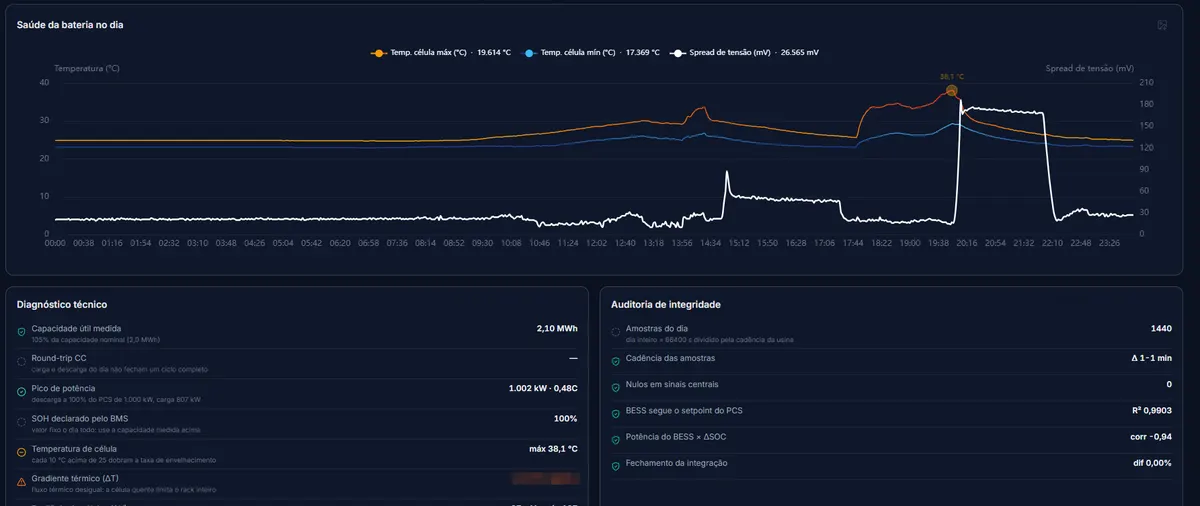
Task: Click the Diagnóstico técnico panel heading
Action: (62, 304)
